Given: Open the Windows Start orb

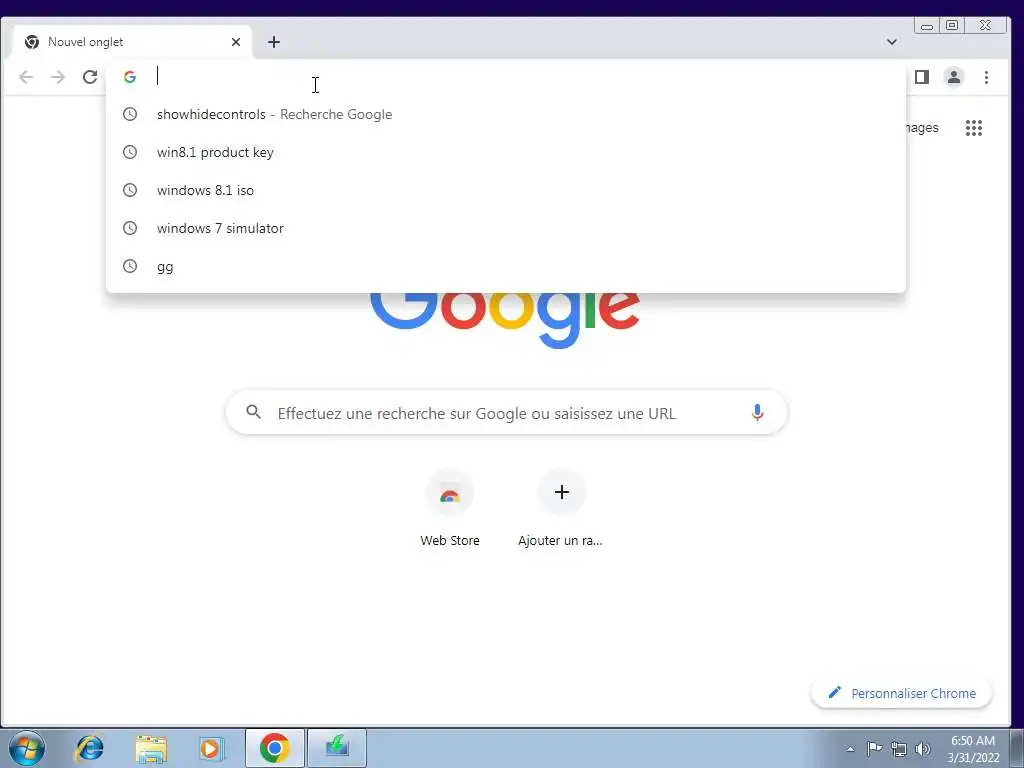Looking at the screenshot, I should coord(27,748).
